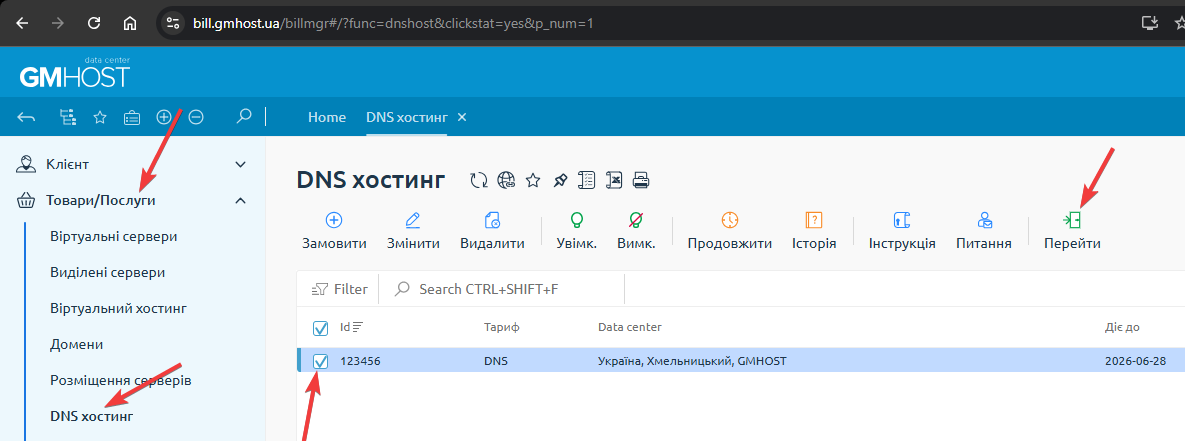Open Домени in the sidebar

[77, 344]
